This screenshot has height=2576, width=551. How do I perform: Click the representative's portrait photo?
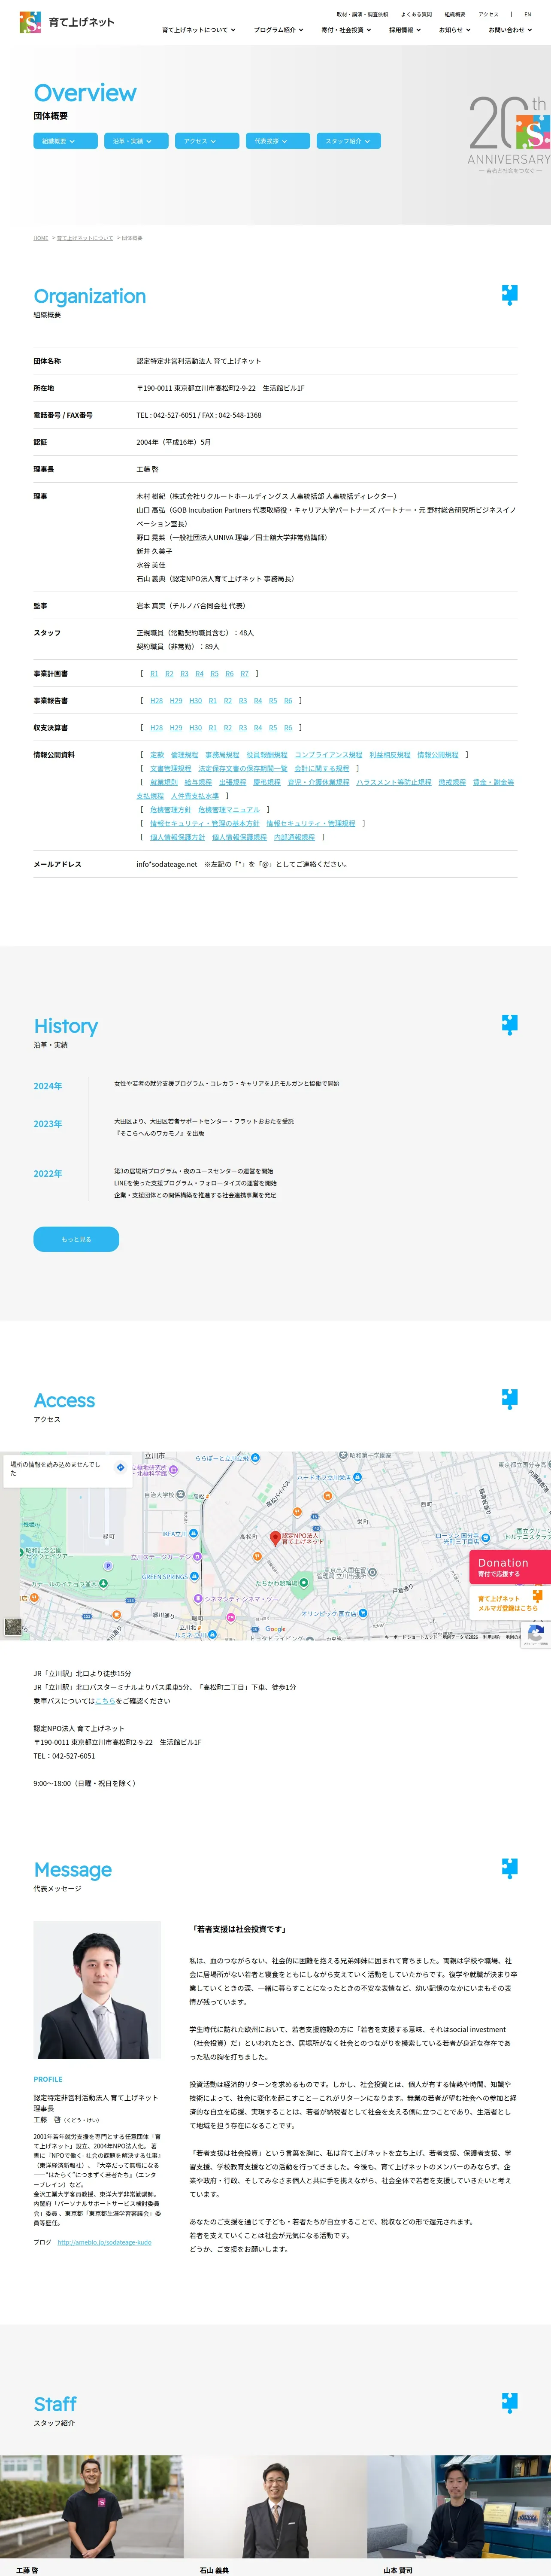97,1989
